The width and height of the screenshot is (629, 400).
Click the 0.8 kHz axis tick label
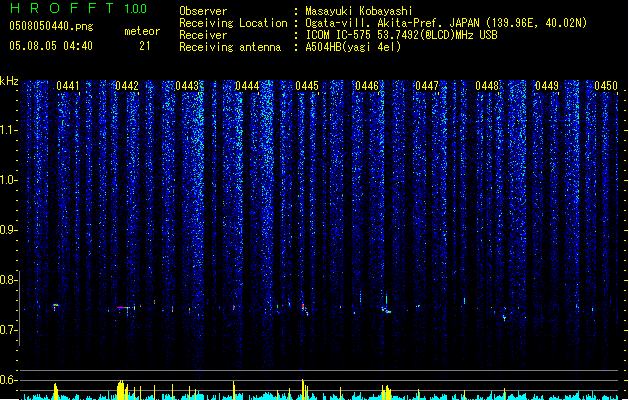pos(9,280)
